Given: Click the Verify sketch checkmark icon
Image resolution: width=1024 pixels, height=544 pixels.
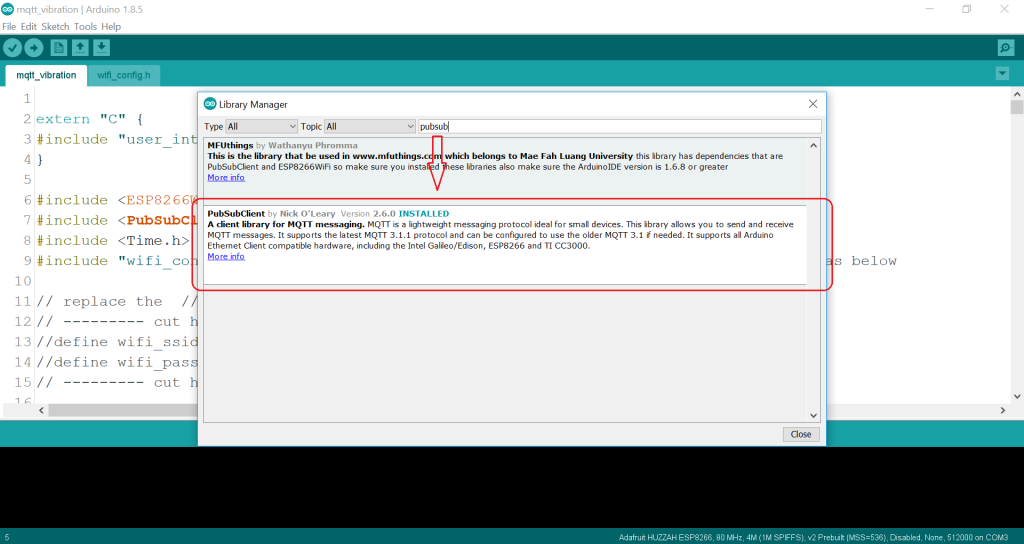Looking at the screenshot, I should pyautogui.click(x=12, y=48).
